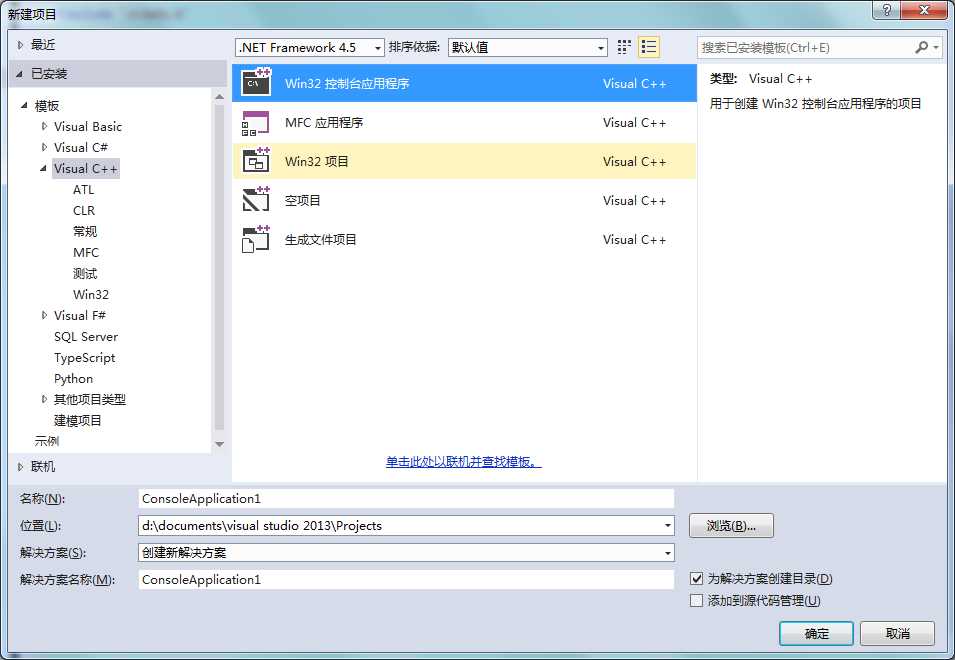Open search options dropdown arrow

pyautogui.click(x=936, y=47)
